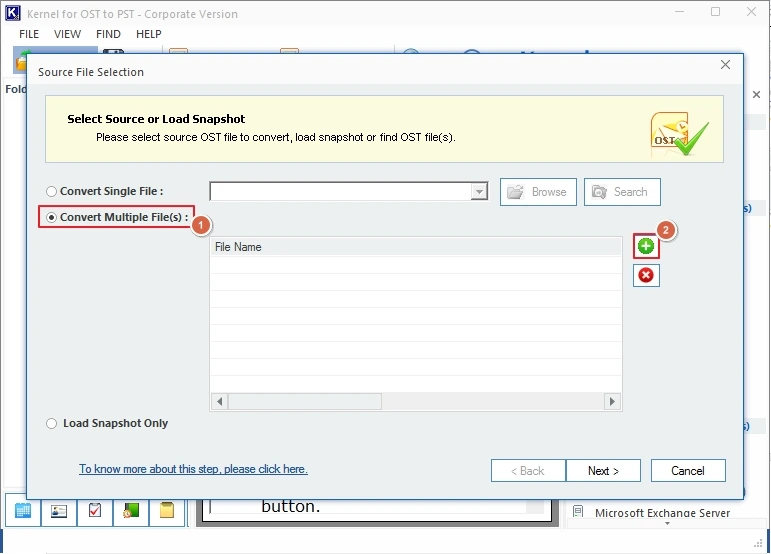Open the single file path dropdown arrow
771x554 pixels.
pyautogui.click(x=478, y=192)
